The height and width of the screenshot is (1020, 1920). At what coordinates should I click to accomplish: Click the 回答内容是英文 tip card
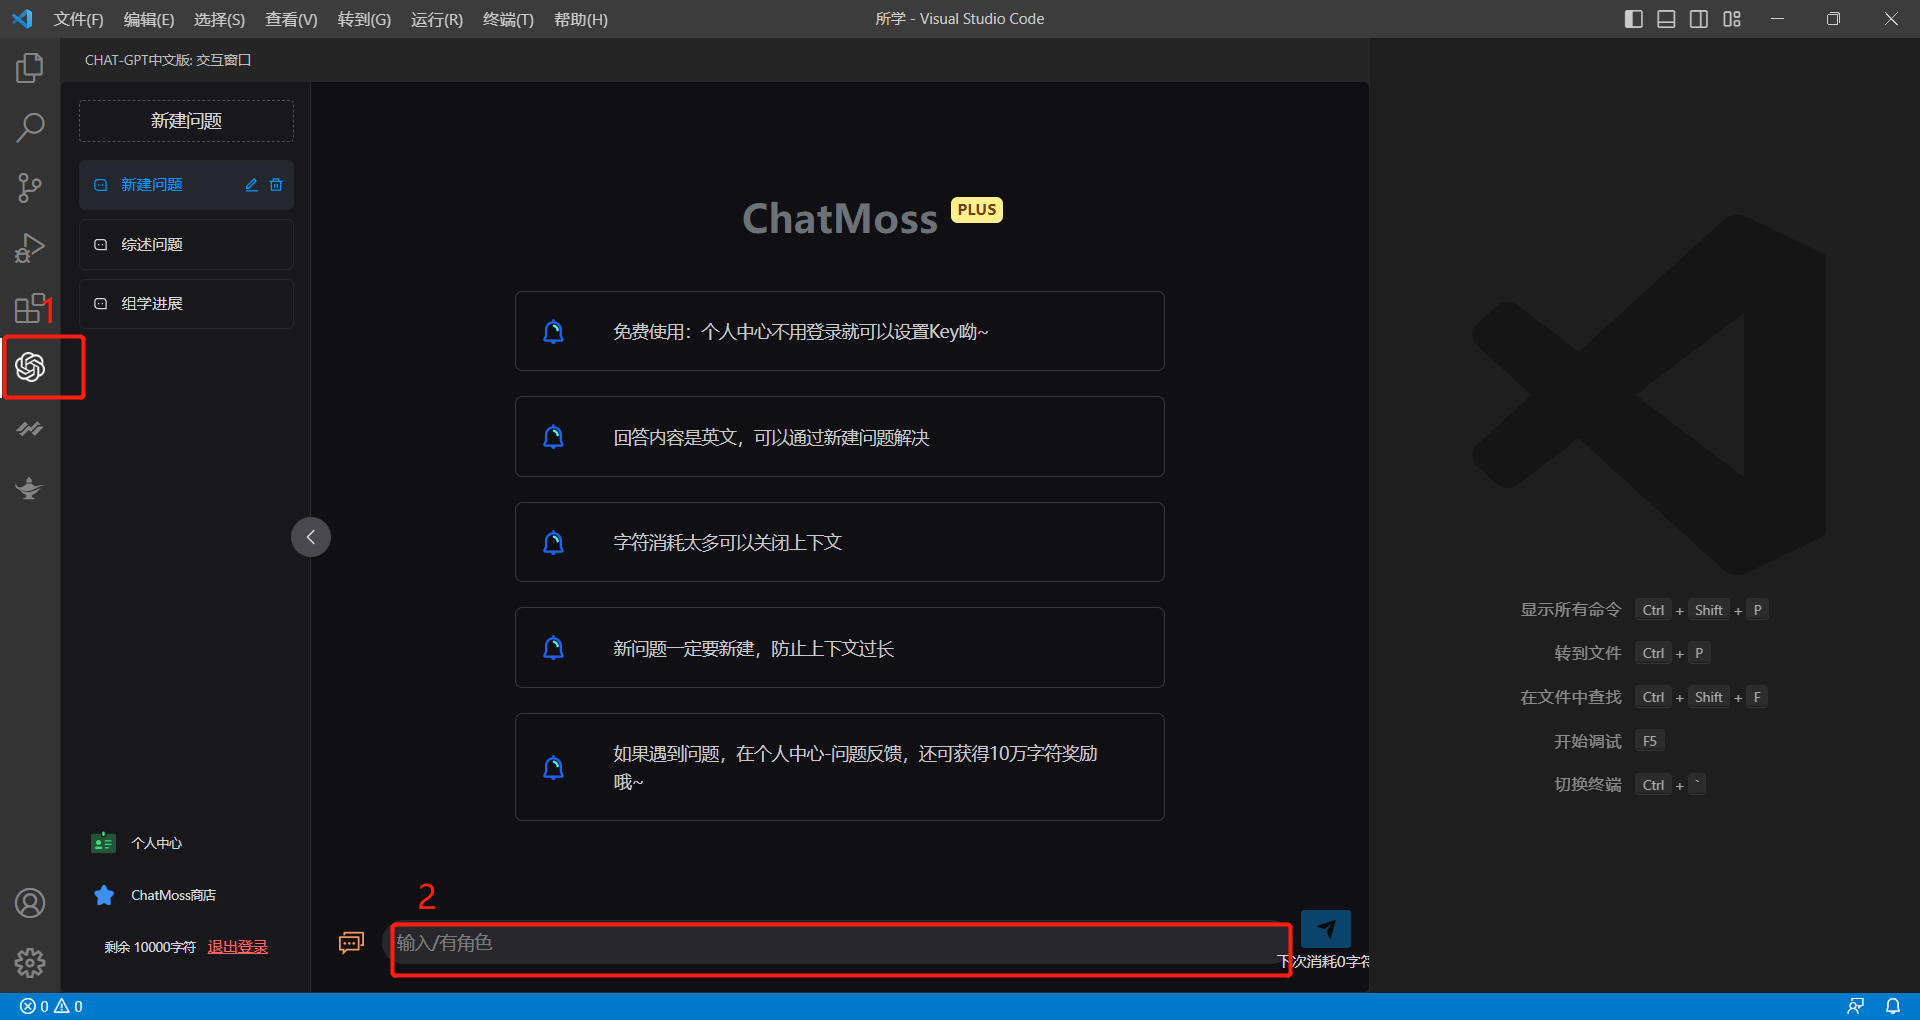click(x=840, y=437)
